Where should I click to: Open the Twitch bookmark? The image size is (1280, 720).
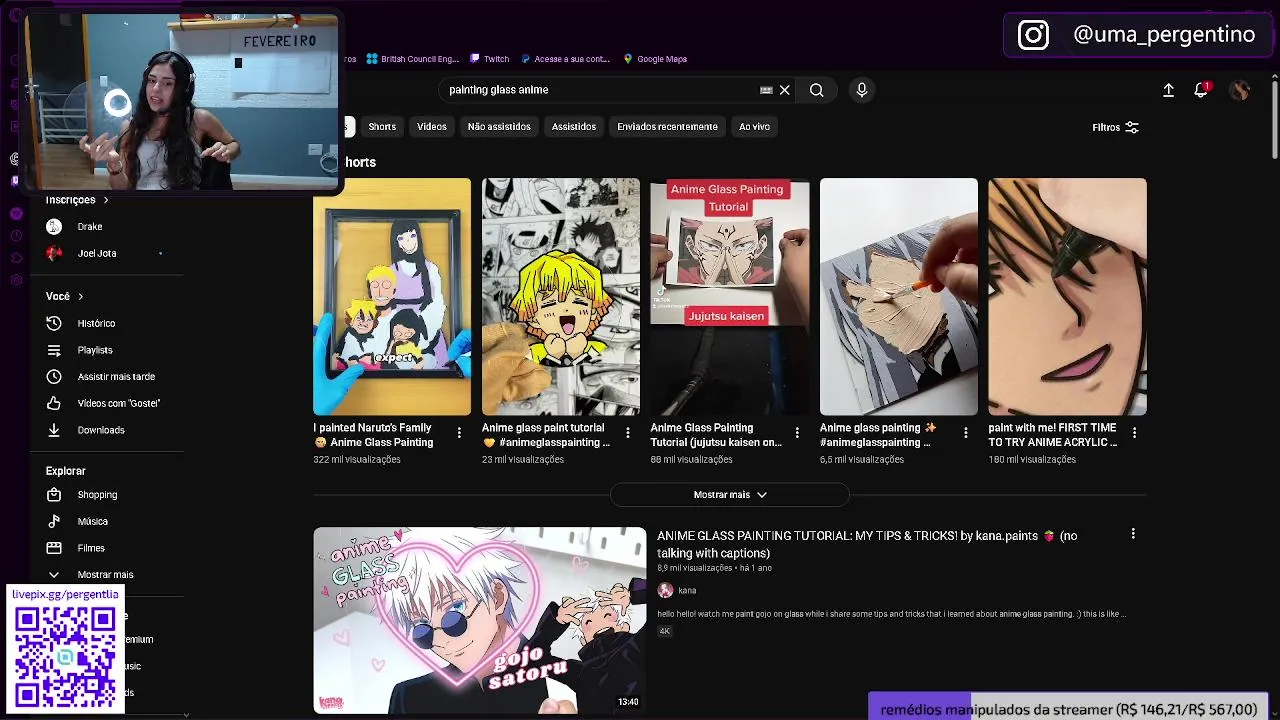[x=490, y=59]
